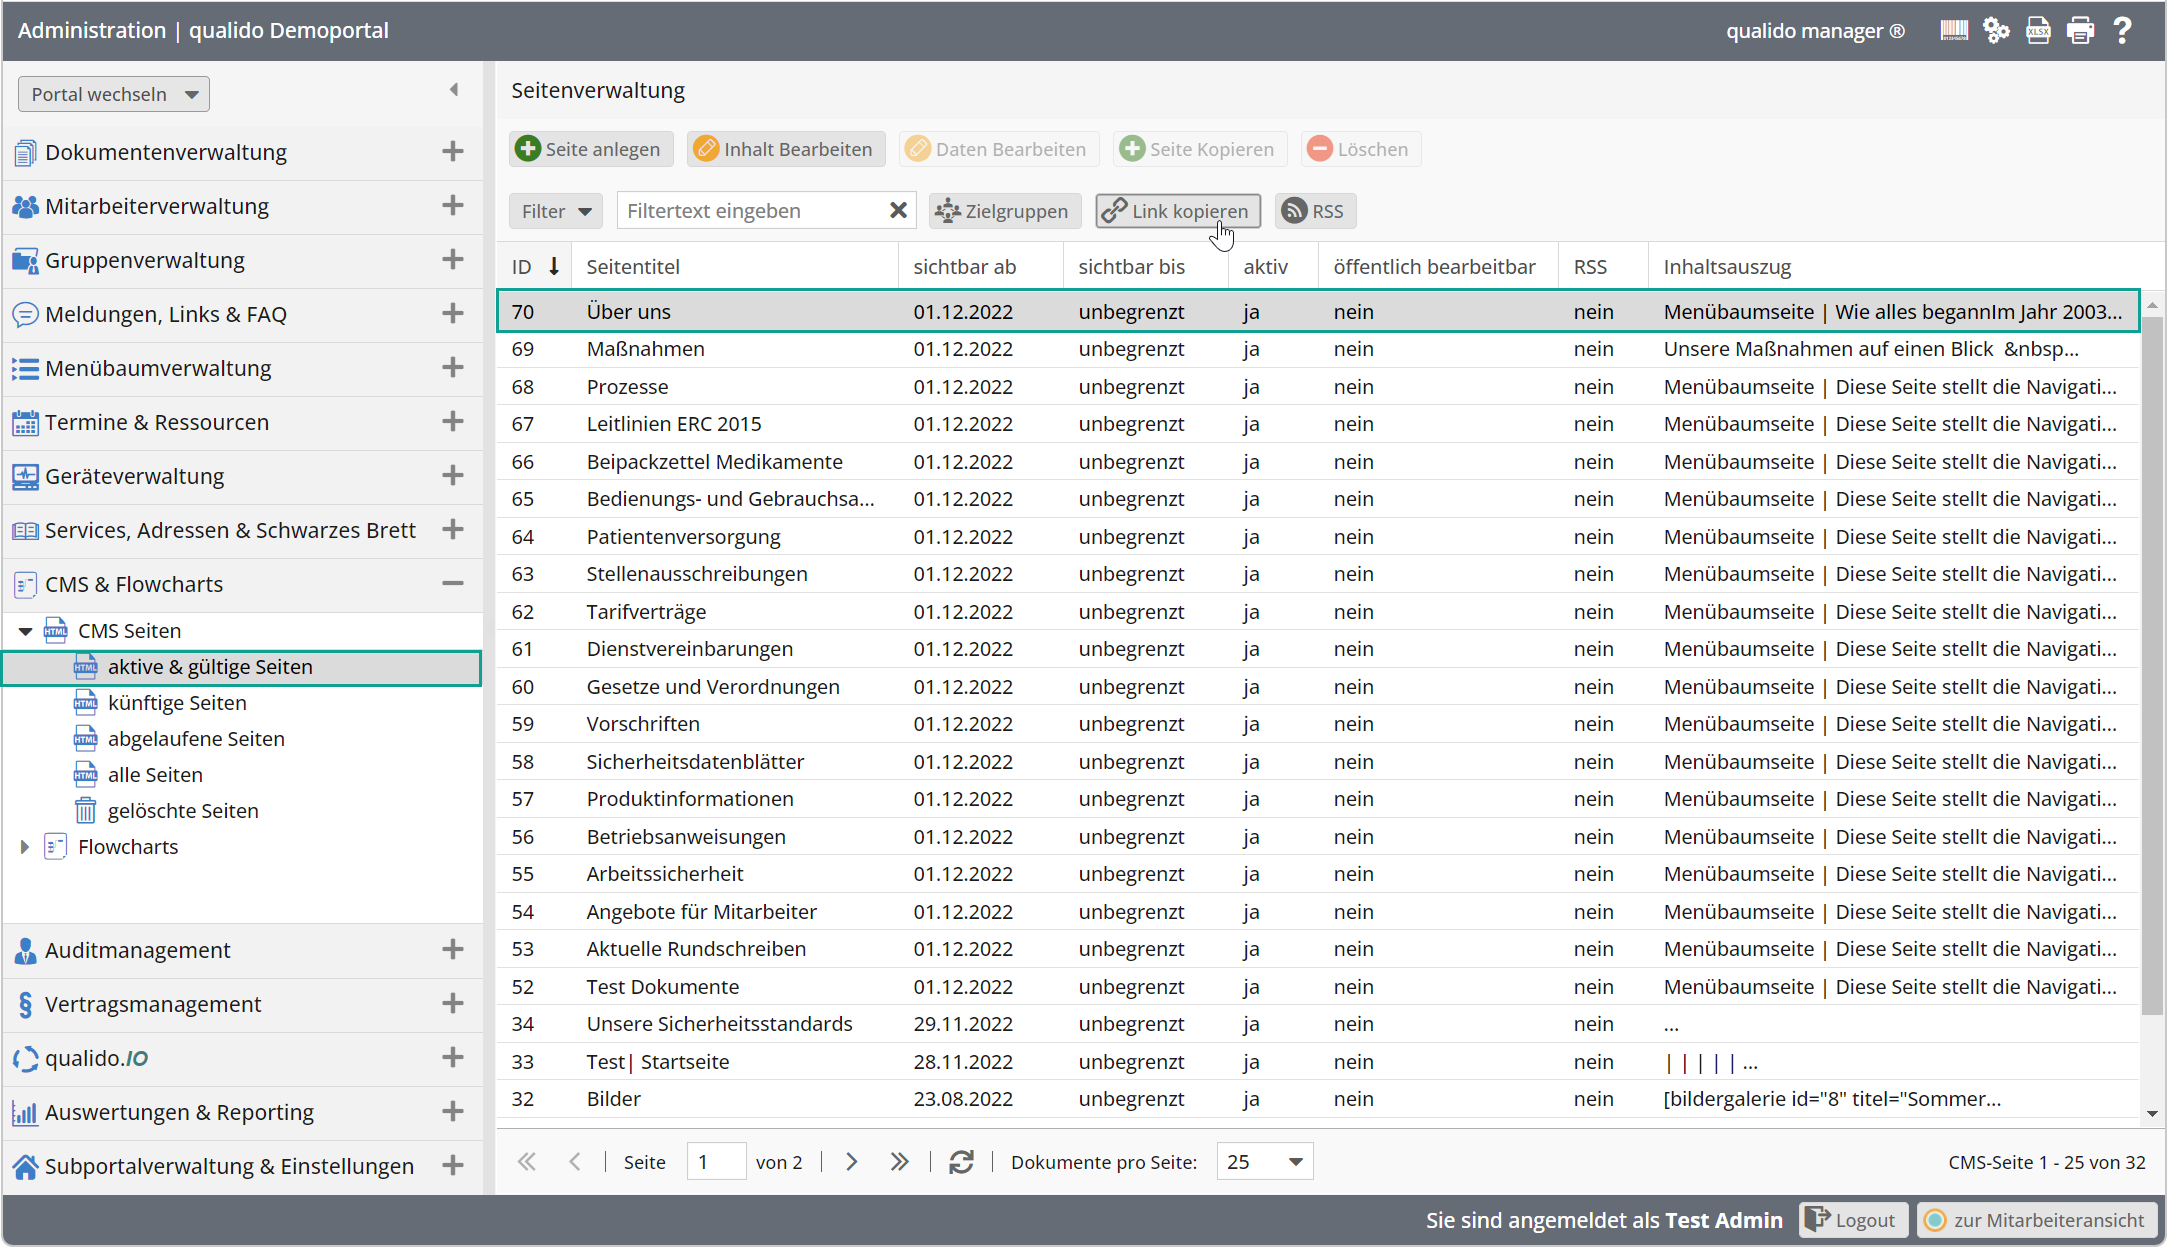The image size is (2169, 1249).
Task: Click the table's vertical scrollbar
Action: tap(2152, 666)
